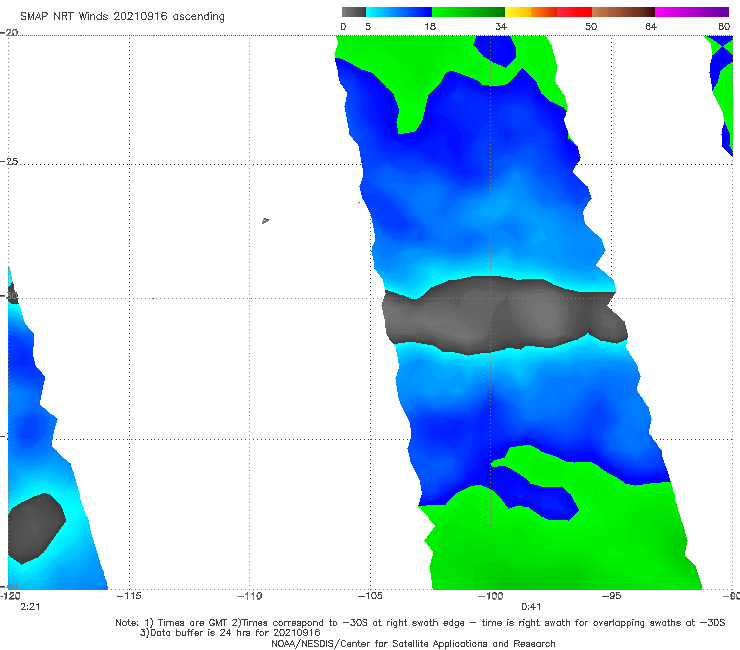Click the longitude label '-100'
This screenshot has height=650, width=740.
490,596
